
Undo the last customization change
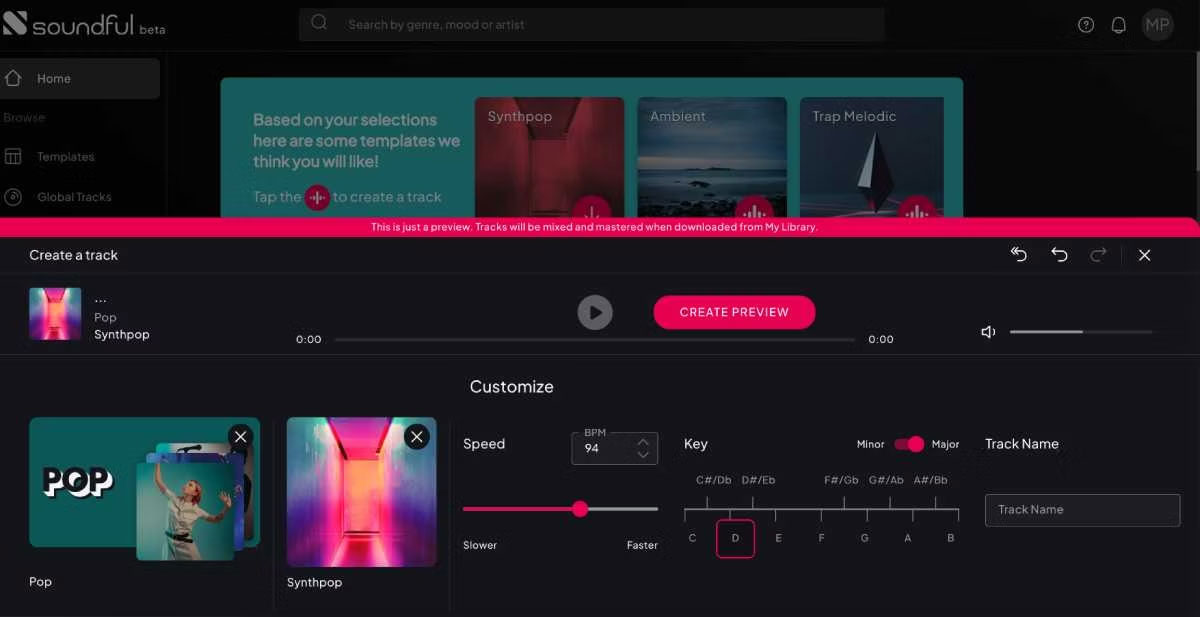click(x=1059, y=255)
